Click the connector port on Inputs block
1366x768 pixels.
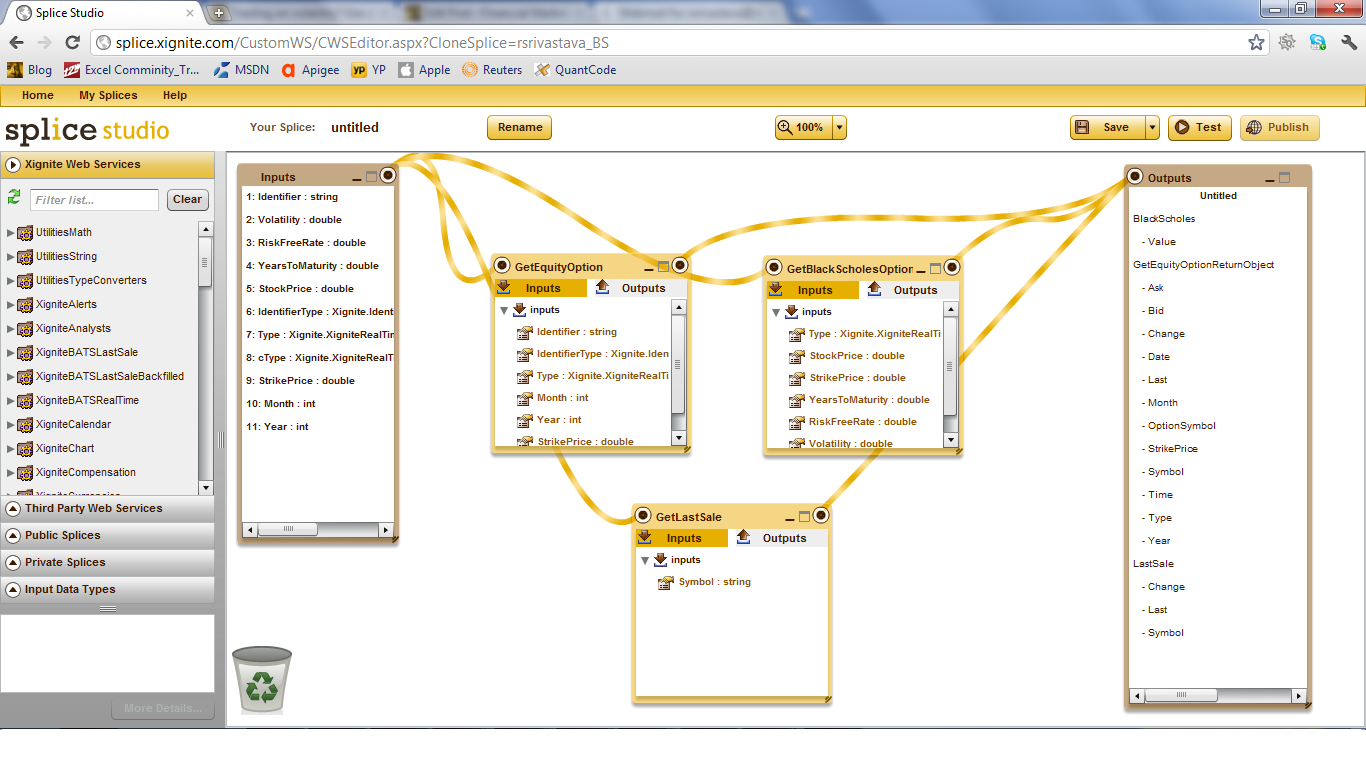[387, 175]
